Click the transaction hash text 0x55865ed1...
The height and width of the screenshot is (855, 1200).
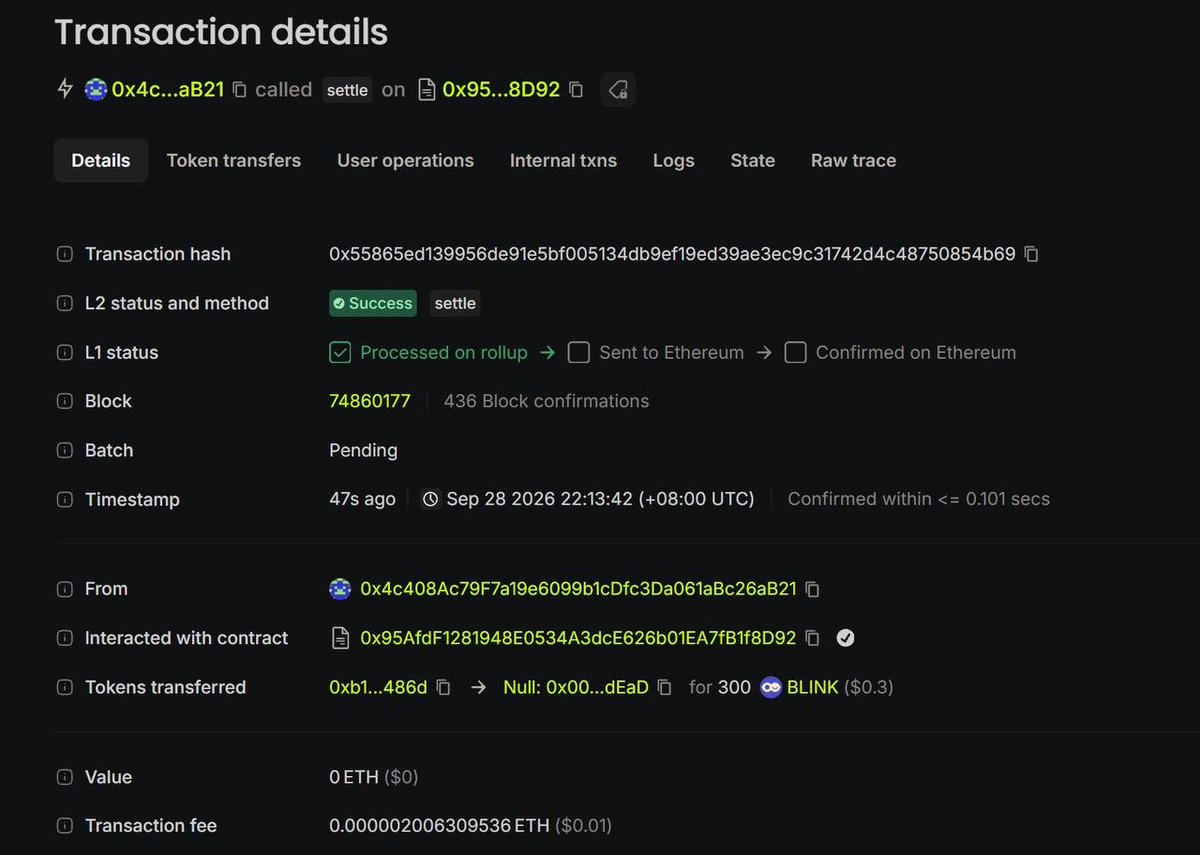(672, 254)
